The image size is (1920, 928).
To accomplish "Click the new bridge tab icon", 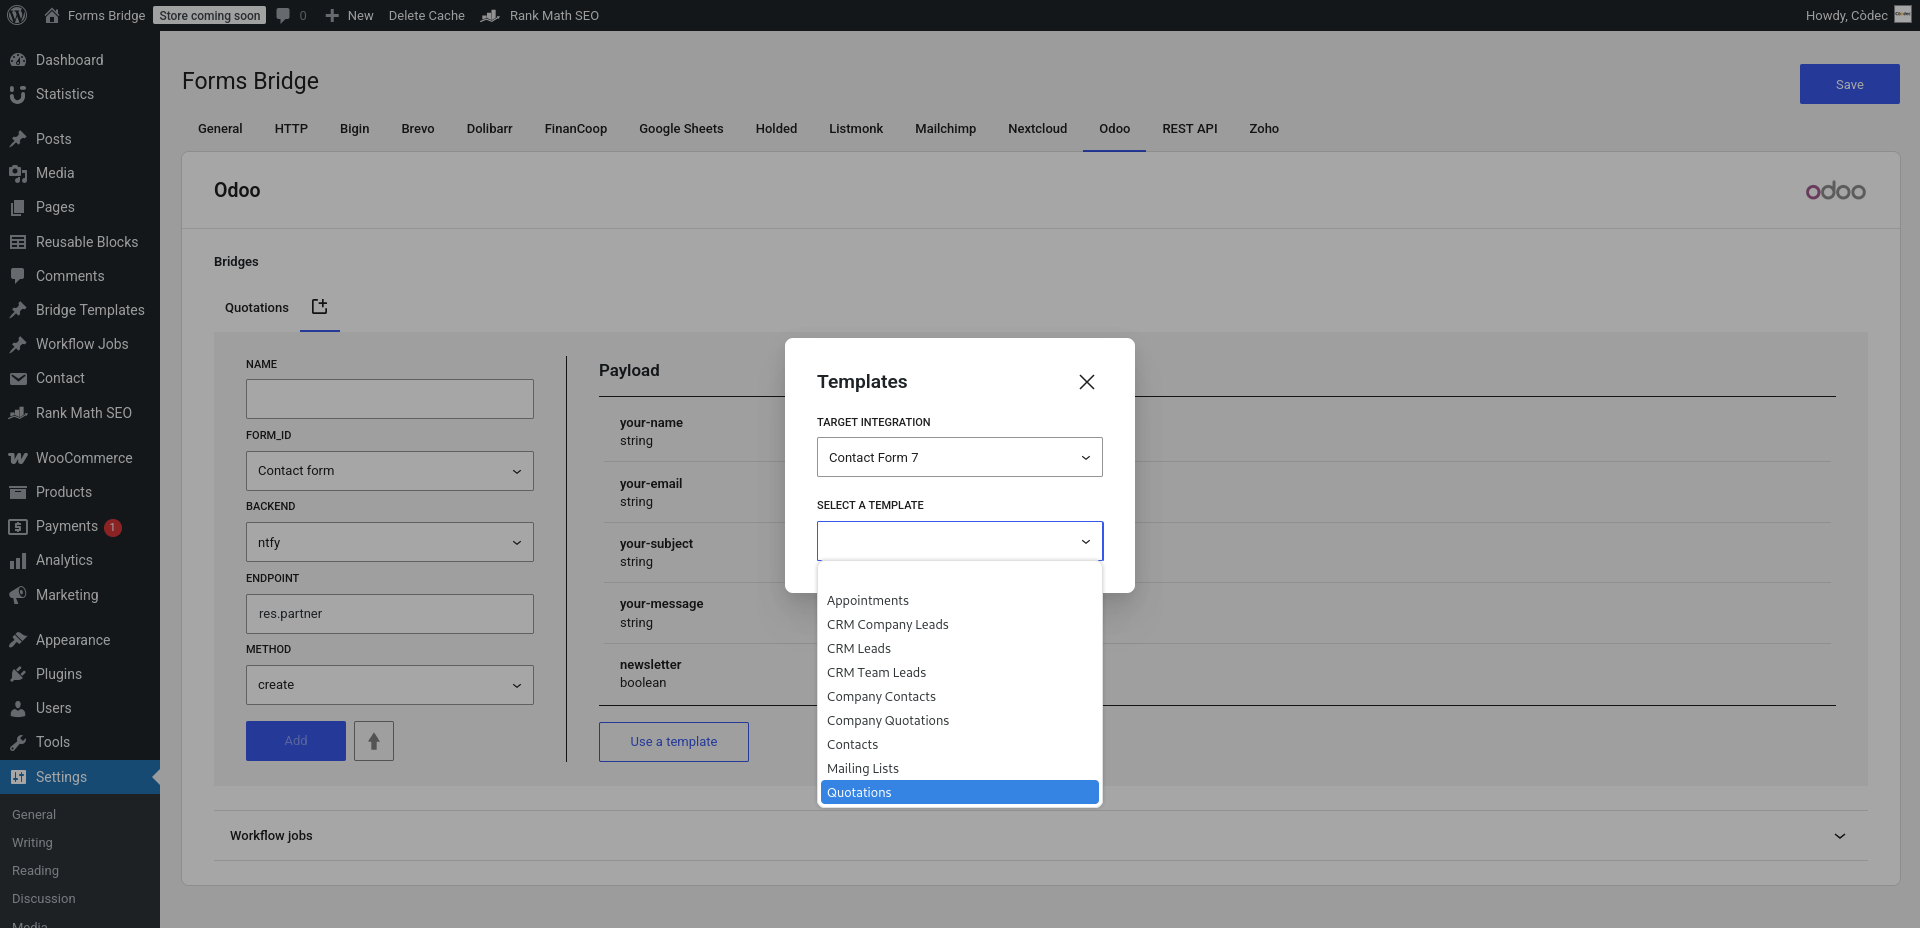I will 320,307.
